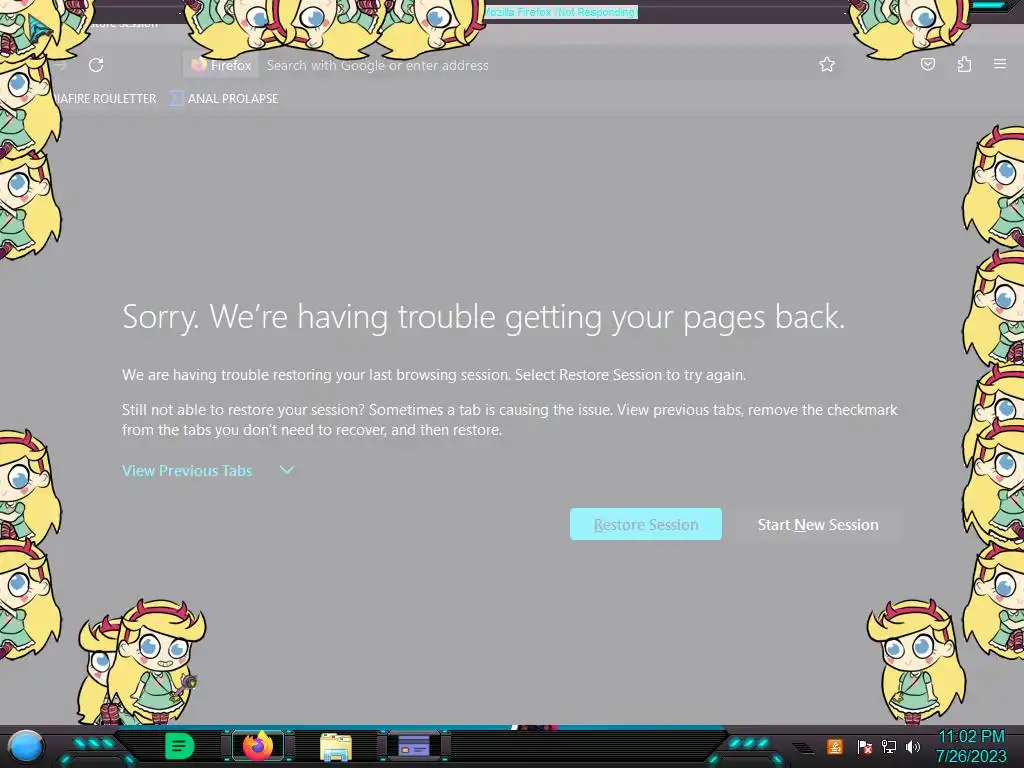This screenshot has height=768, width=1024.
Task: Open the Extensions puzzle-piece icon
Action: tap(964, 64)
